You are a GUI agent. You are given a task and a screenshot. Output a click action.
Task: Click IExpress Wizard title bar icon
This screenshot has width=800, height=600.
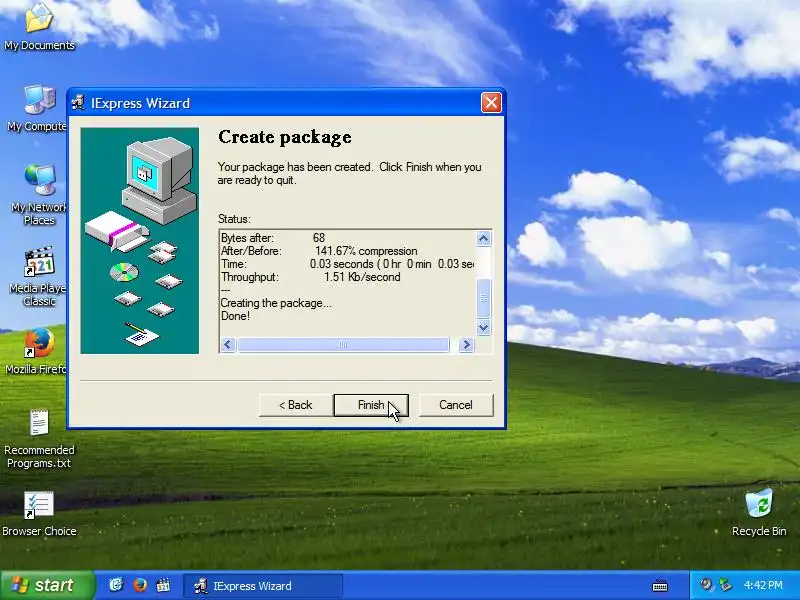(x=78, y=103)
